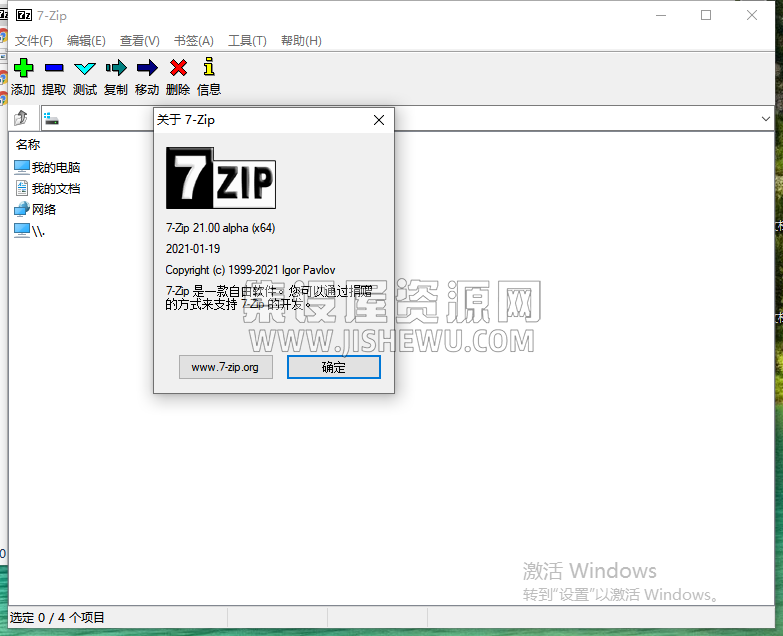Close the 关于 7-Zip dialog
783x636 pixels.
379,120
